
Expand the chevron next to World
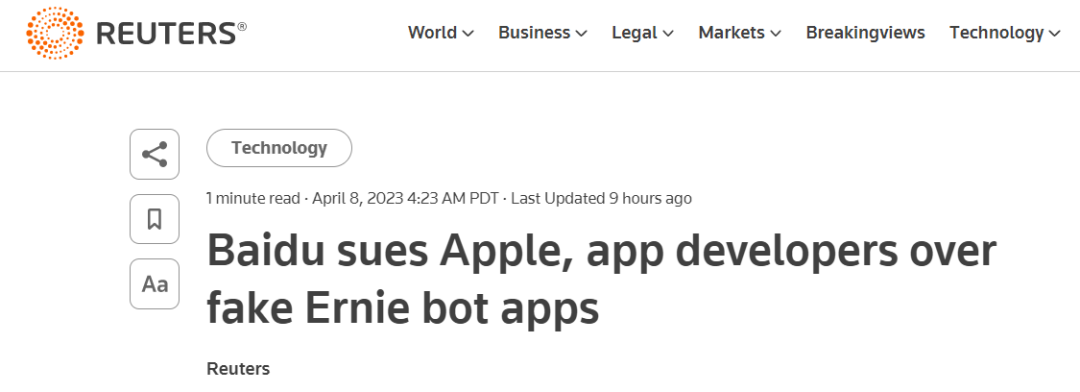[x=468, y=33]
